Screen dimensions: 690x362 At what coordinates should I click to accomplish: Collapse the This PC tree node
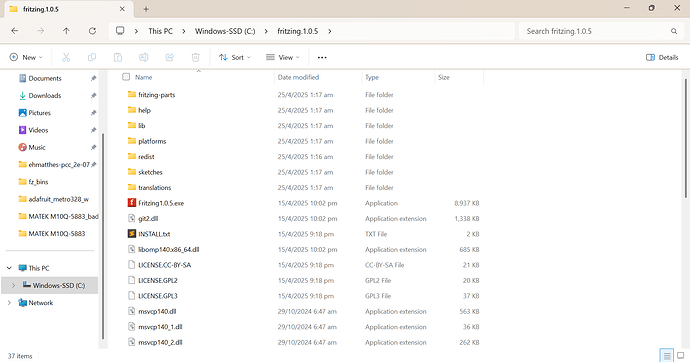pos(9,268)
